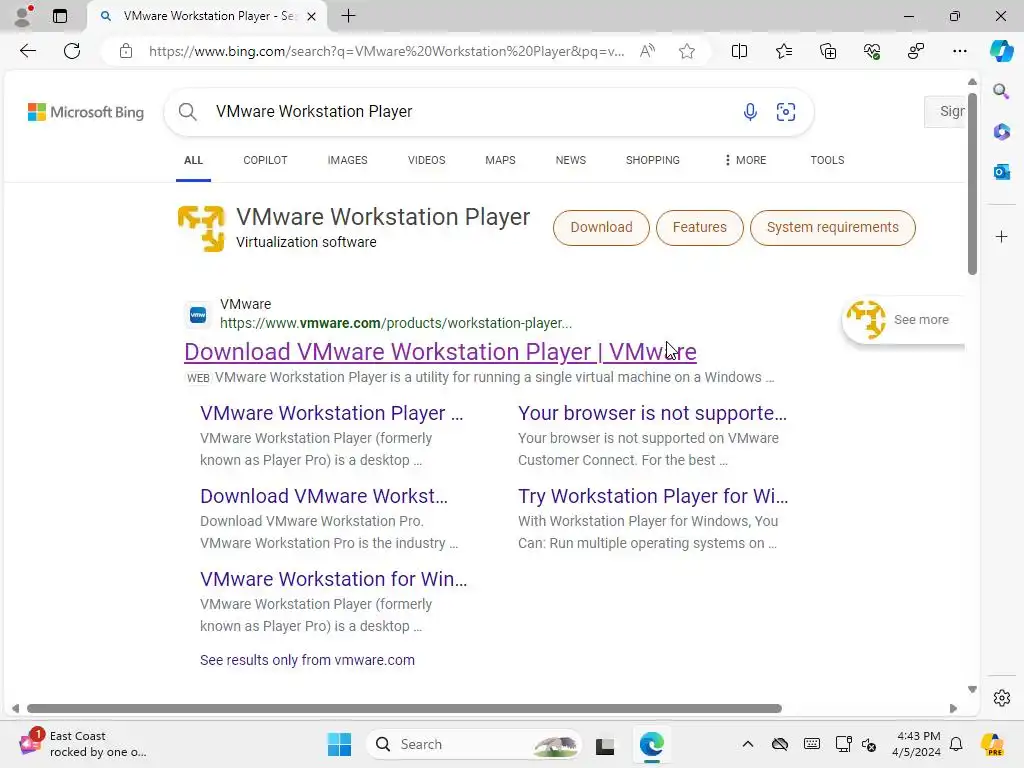Click the Features pill button

(x=699, y=227)
